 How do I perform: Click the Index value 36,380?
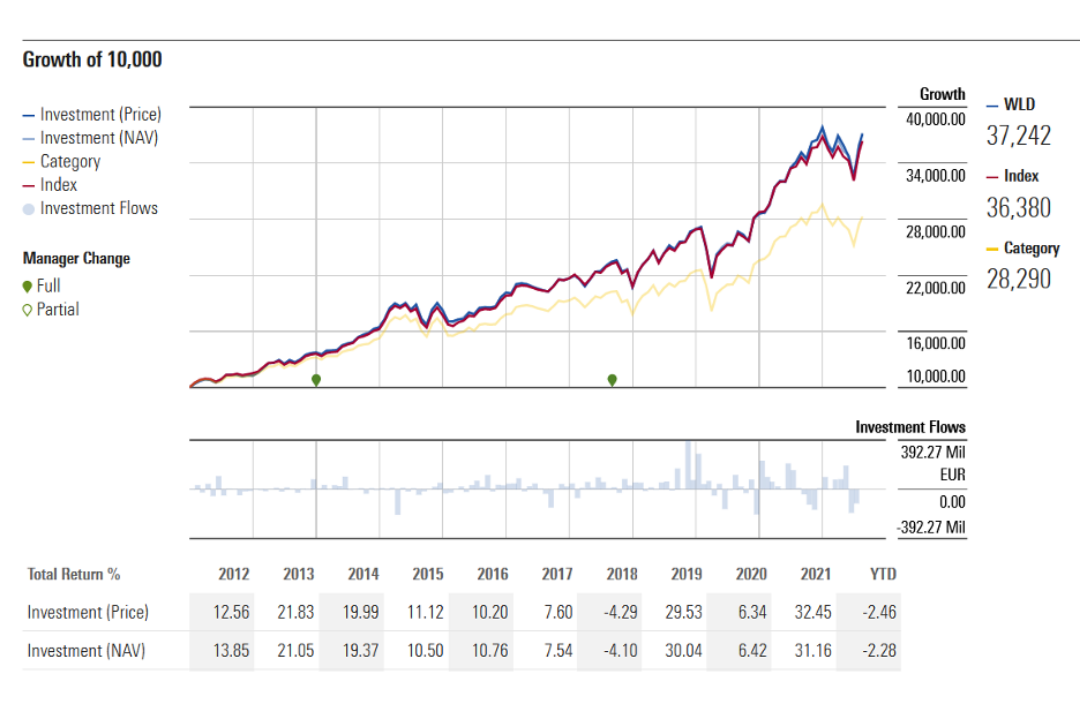1018,207
